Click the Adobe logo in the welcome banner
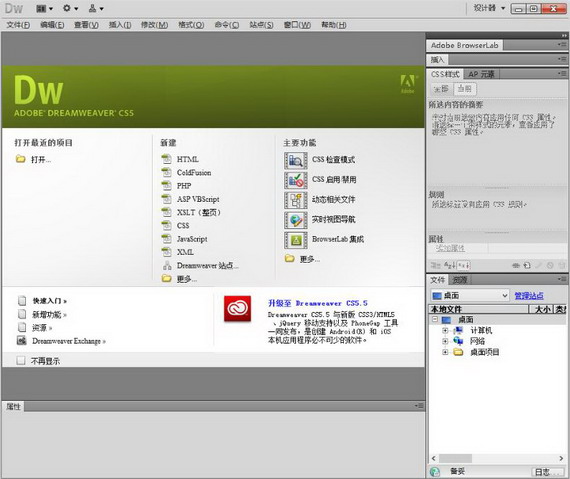Image resolution: width=570 pixels, height=479 pixels. [x=407, y=84]
